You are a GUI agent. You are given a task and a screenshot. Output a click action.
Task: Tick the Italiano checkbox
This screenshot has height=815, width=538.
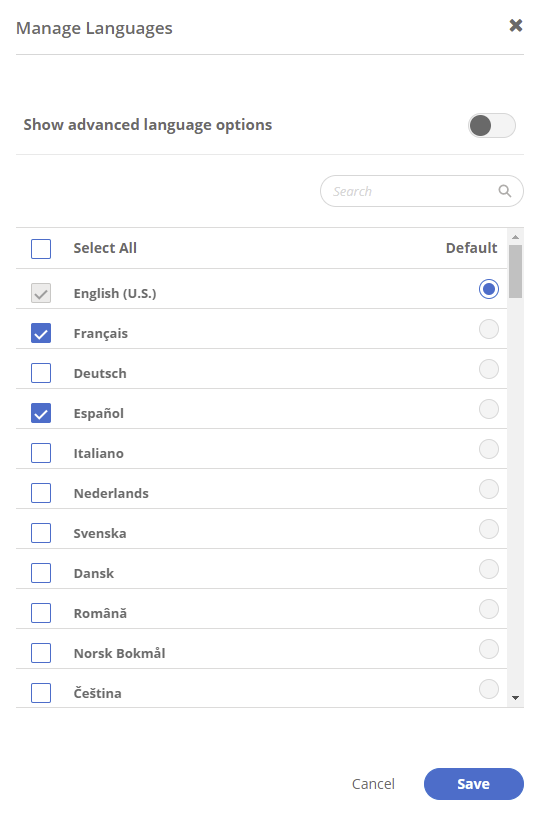pos(41,453)
